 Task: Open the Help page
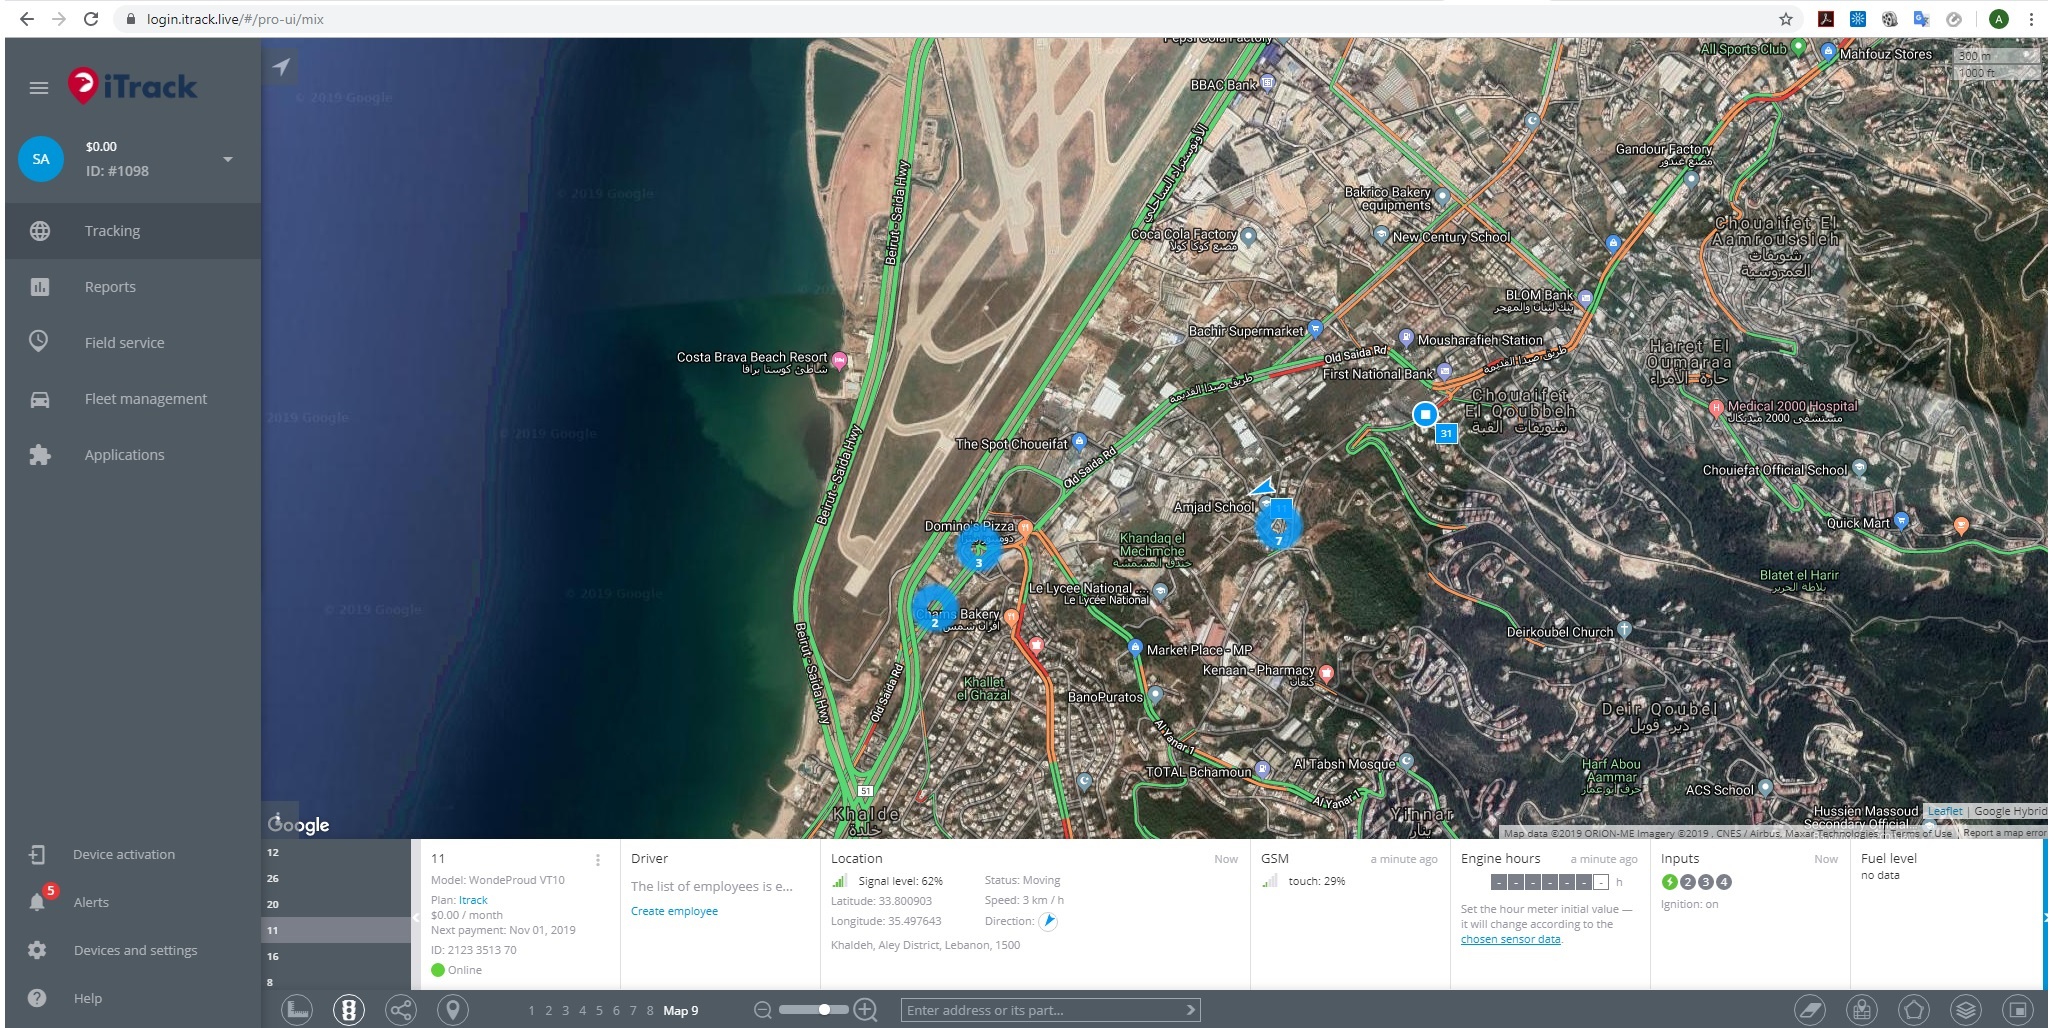point(132,998)
